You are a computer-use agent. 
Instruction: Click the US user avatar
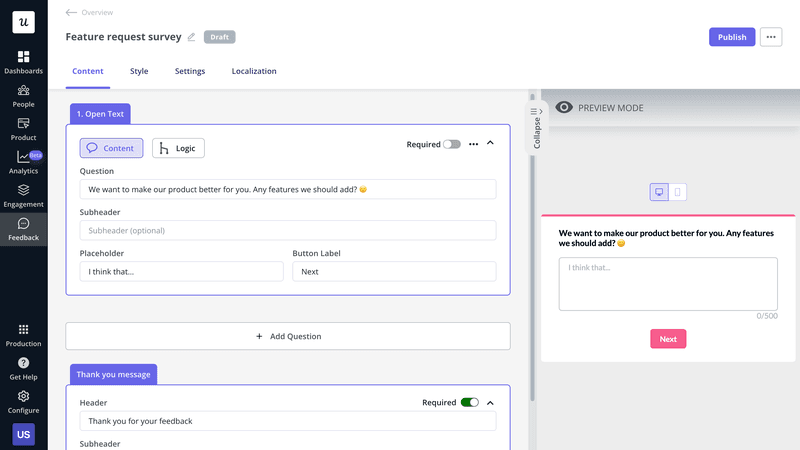pos(23,434)
